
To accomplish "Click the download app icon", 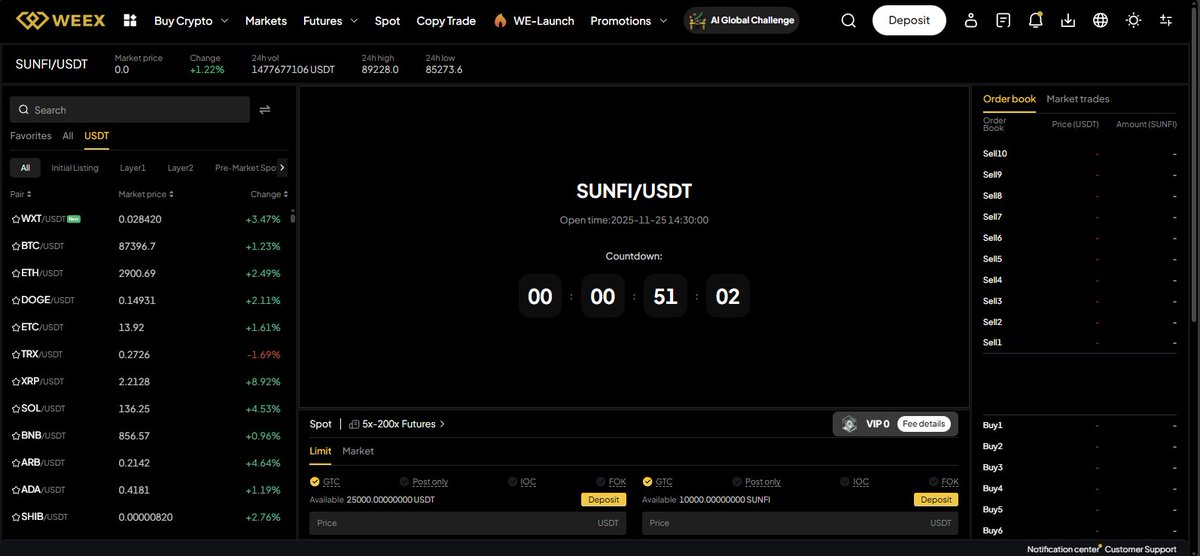I will click(x=1068, y=20).
